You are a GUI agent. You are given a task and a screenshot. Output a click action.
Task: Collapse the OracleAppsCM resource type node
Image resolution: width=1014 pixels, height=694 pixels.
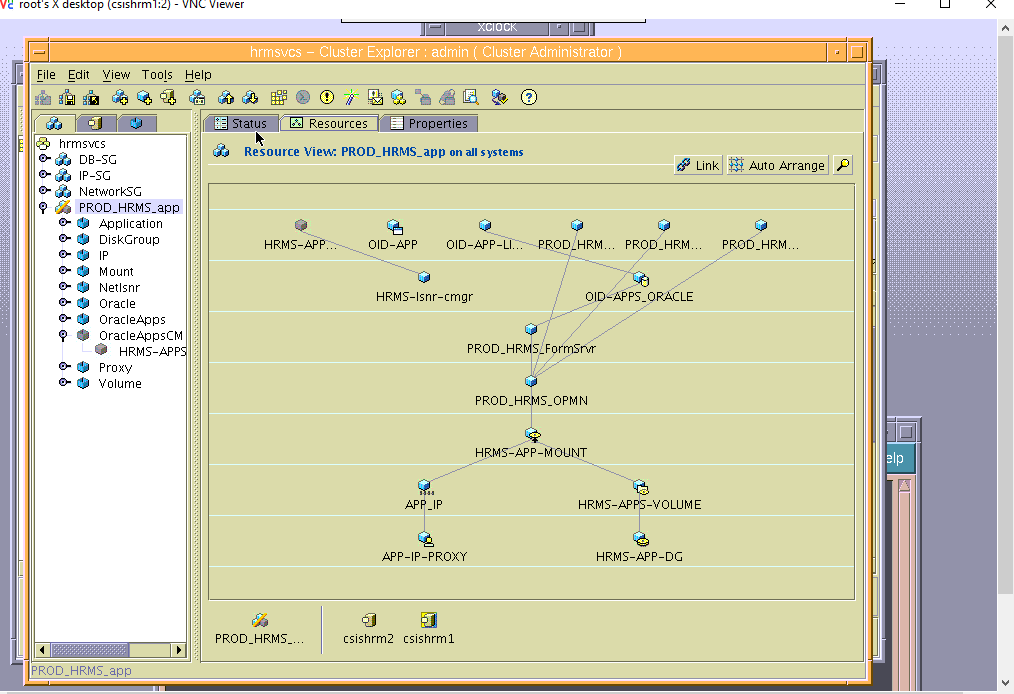click(63, 335)
